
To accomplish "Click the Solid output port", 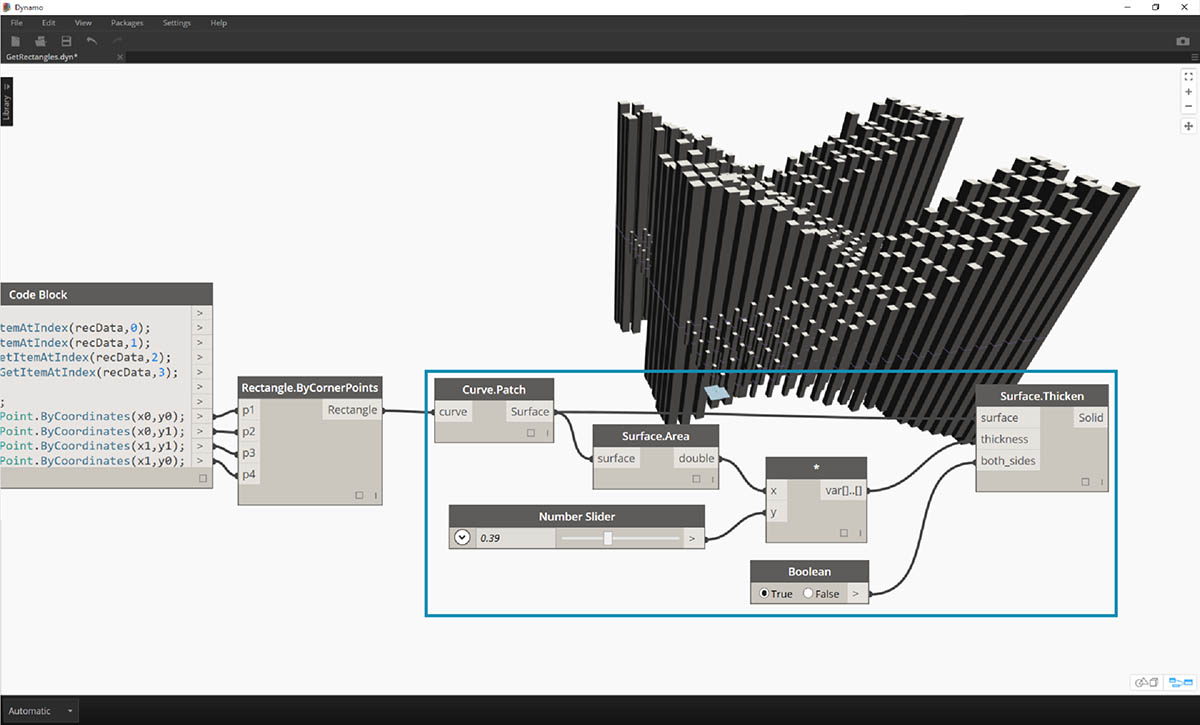I will click(x=1090, y=418).
